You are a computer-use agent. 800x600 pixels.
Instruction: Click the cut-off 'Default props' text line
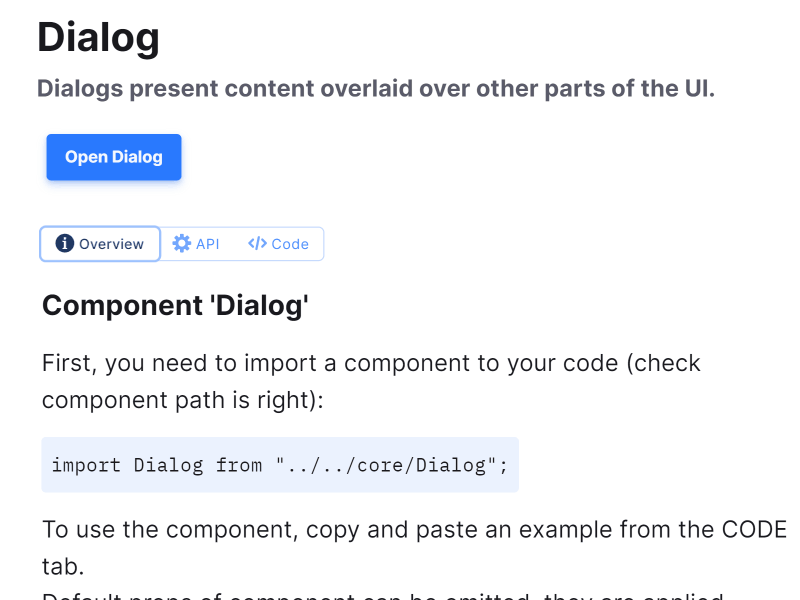click(382, 596)
